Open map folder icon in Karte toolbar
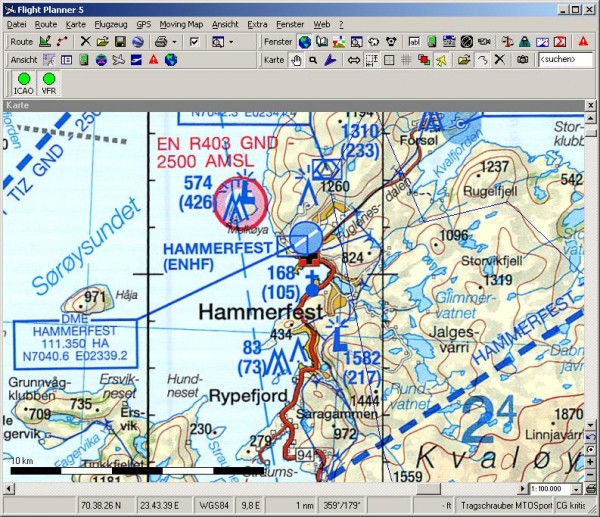The height and width of the screenshot is (517, 600). (x=464, y=60)
